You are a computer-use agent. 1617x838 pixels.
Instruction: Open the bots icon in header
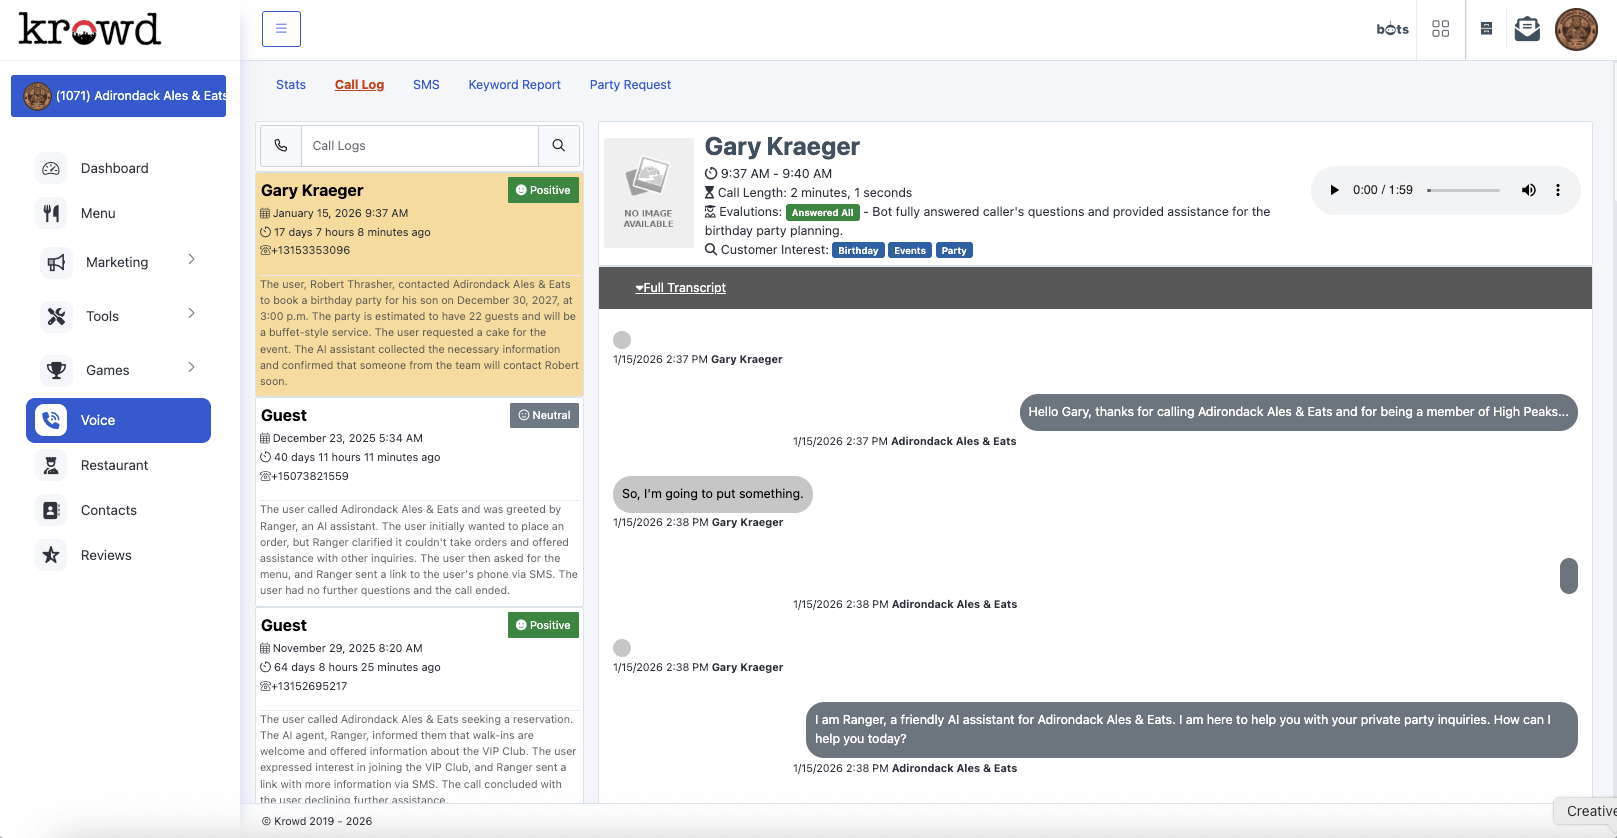coord(1392,29)
